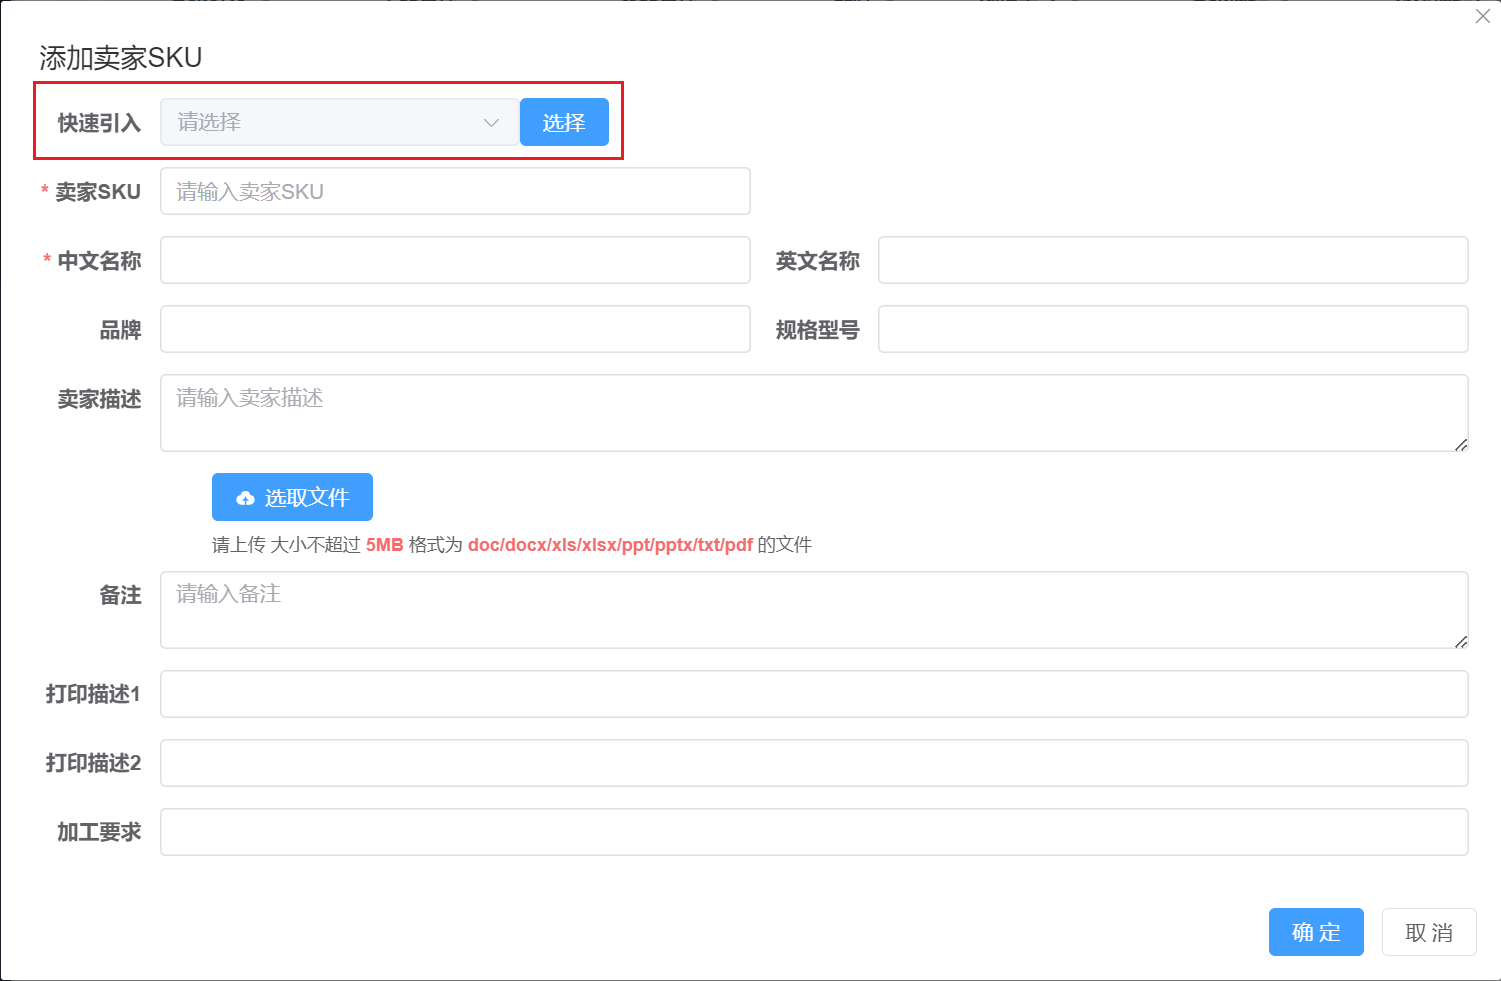Click the 中文名称 required input field
Image resolution: width=1501 pixels, height=981 pixels.
(455, 260)
